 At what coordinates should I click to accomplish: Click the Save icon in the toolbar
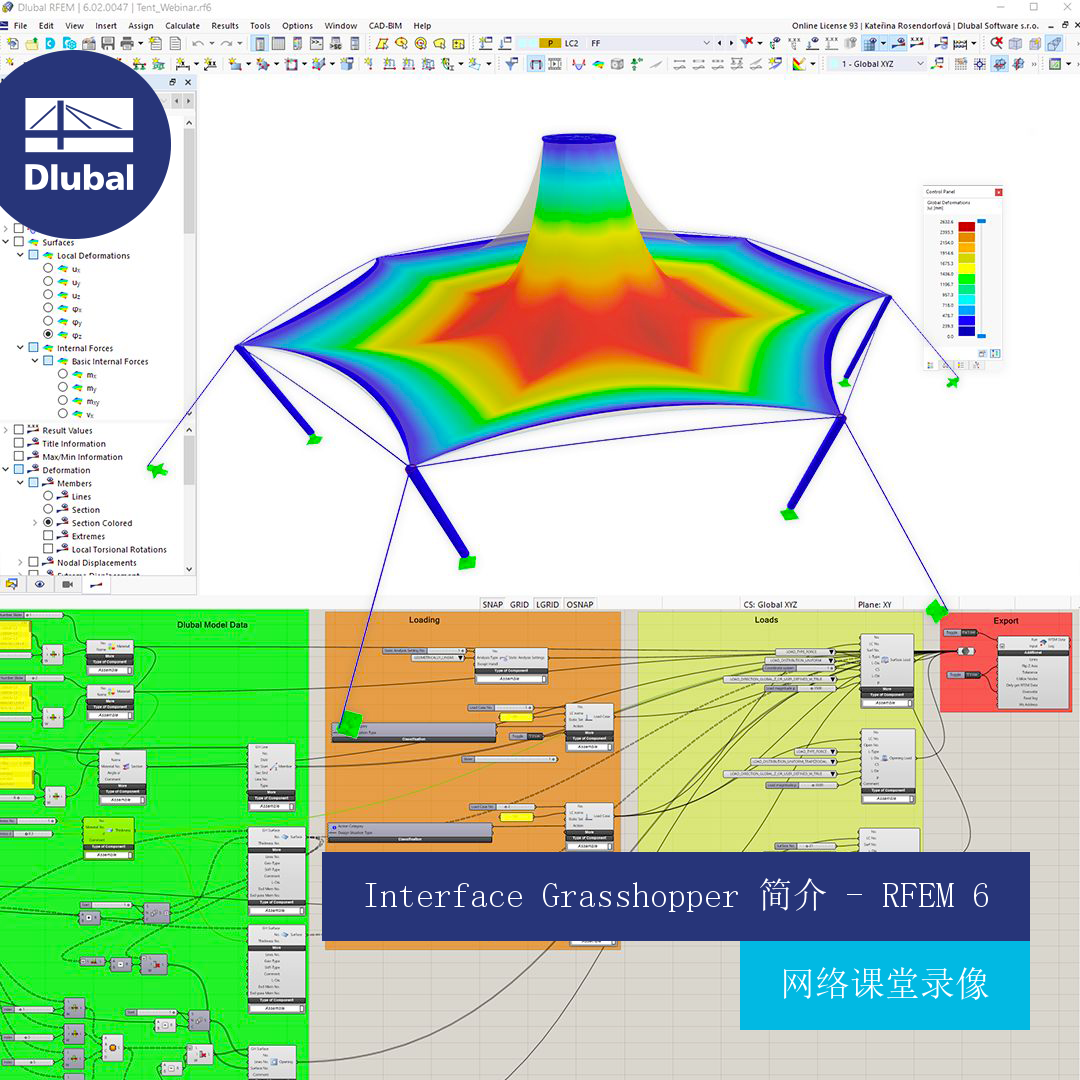tap(106, 43)
